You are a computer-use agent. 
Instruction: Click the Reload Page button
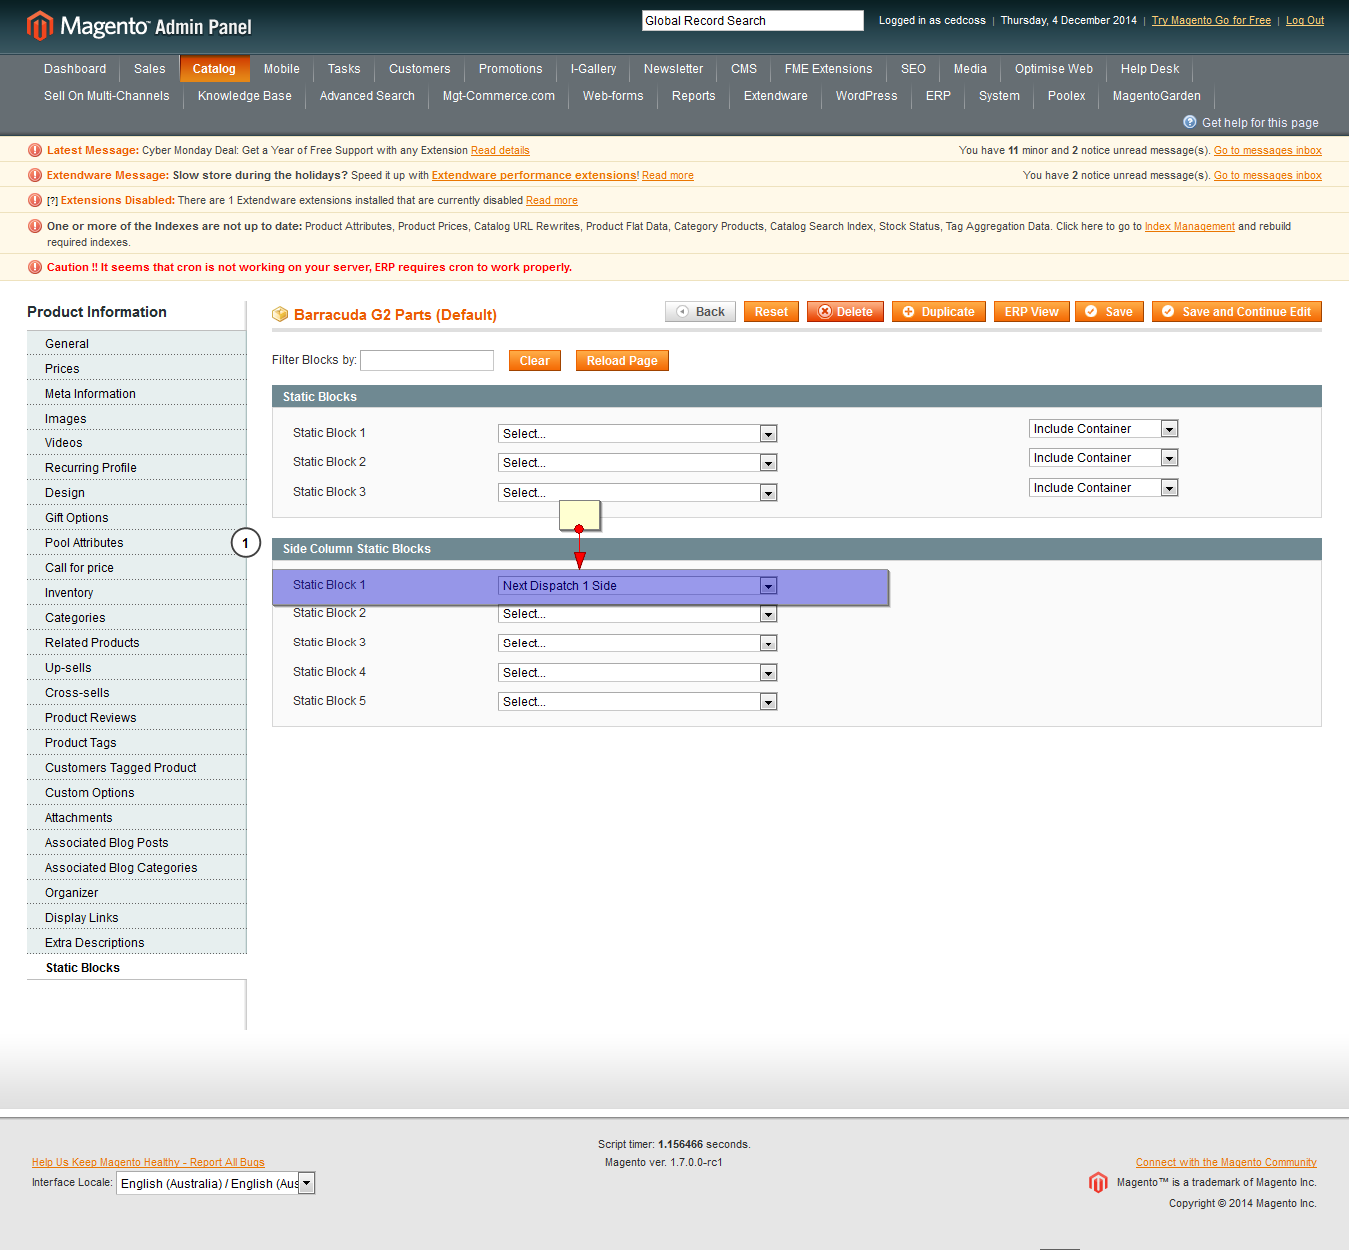tap(622, 361)
